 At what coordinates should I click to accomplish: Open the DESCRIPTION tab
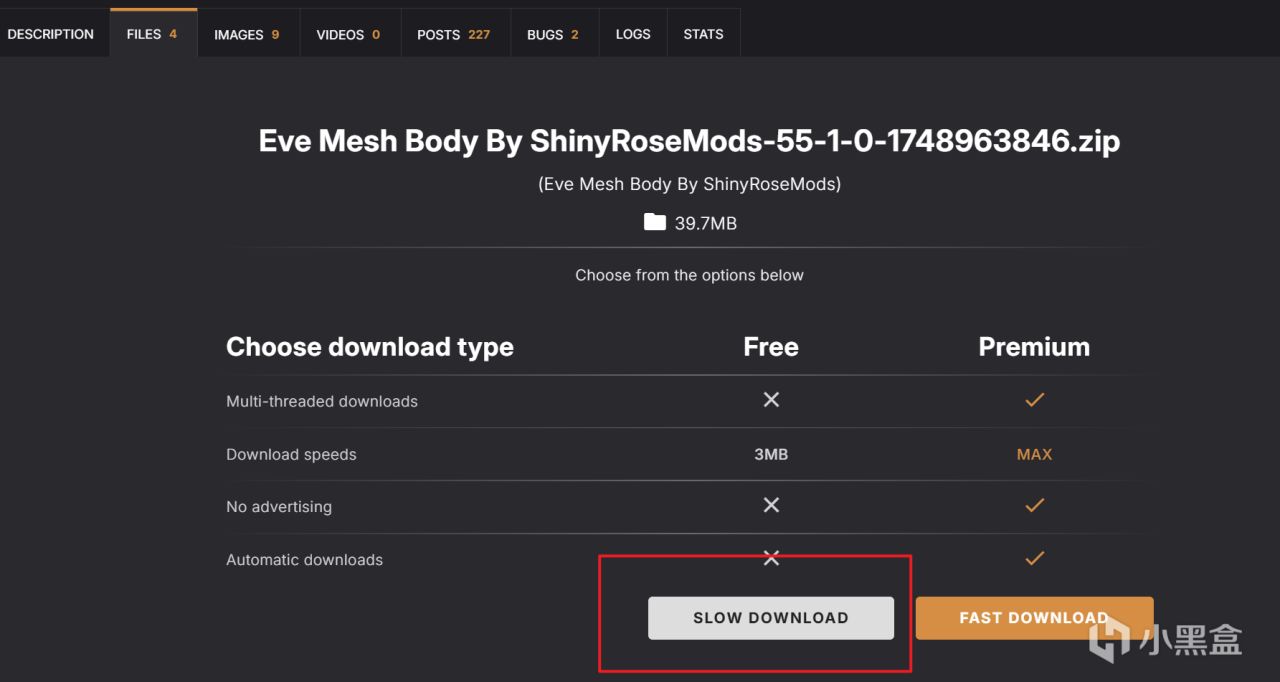(50, 34)
